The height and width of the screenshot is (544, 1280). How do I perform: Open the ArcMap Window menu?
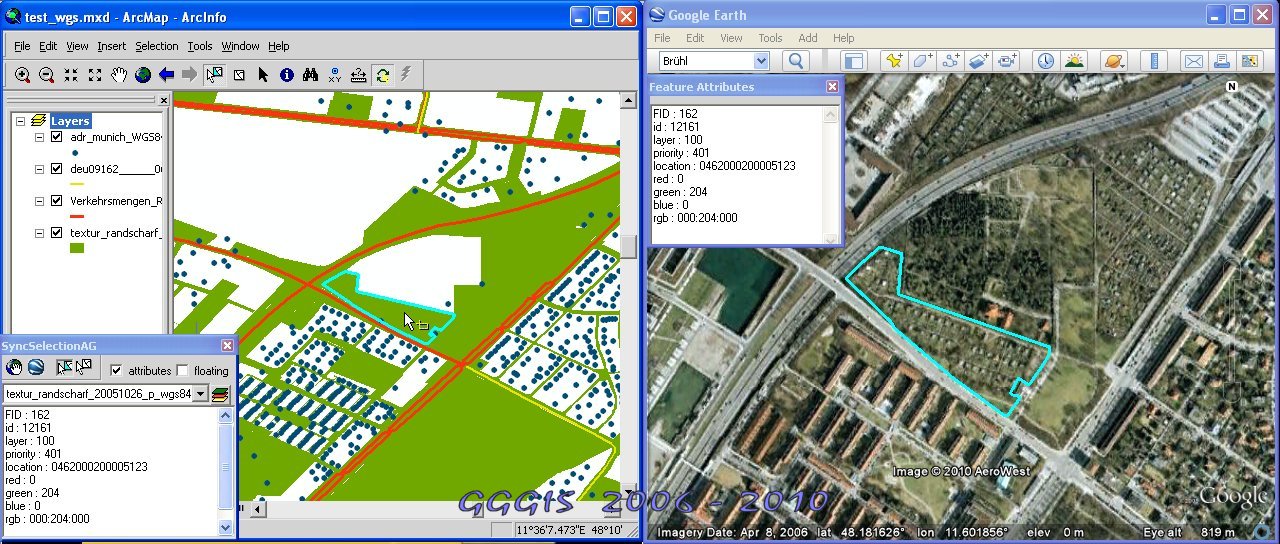241,46
